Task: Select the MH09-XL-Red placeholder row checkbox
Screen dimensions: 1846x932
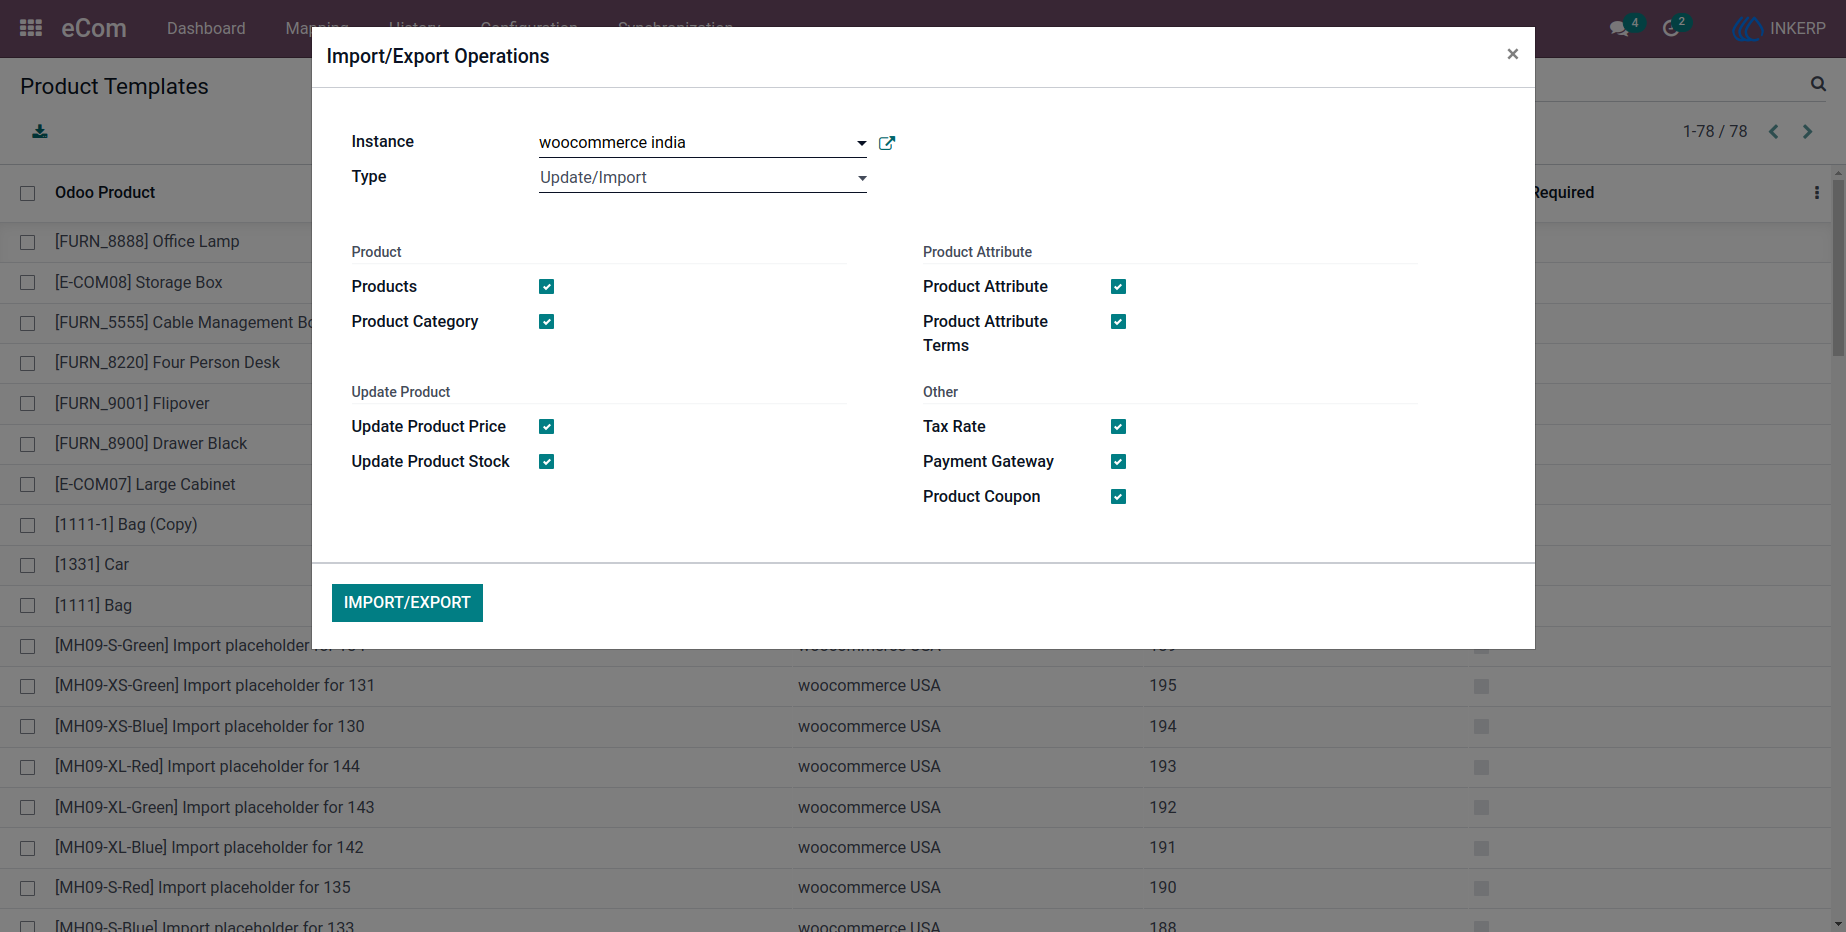Action: 28,767
